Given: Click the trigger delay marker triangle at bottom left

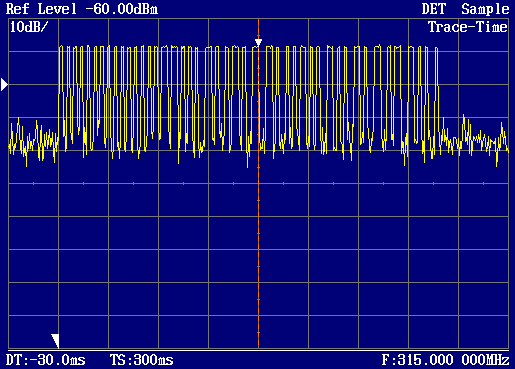Looking at the screenshot, I should pyautogui.click(x=55, y=341).
